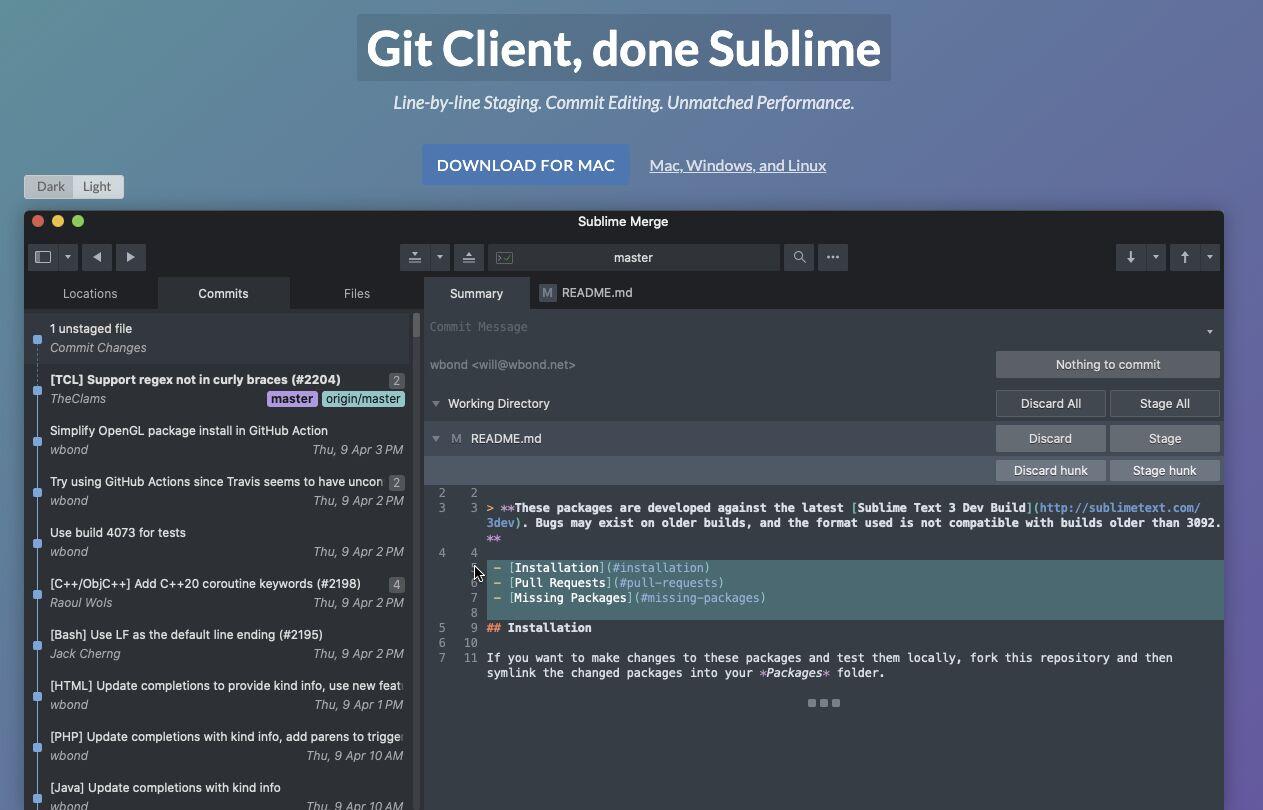Select Simplify OpenGL package install commit
This screenshot has width=1263, height=810.
tap(218, 440)
